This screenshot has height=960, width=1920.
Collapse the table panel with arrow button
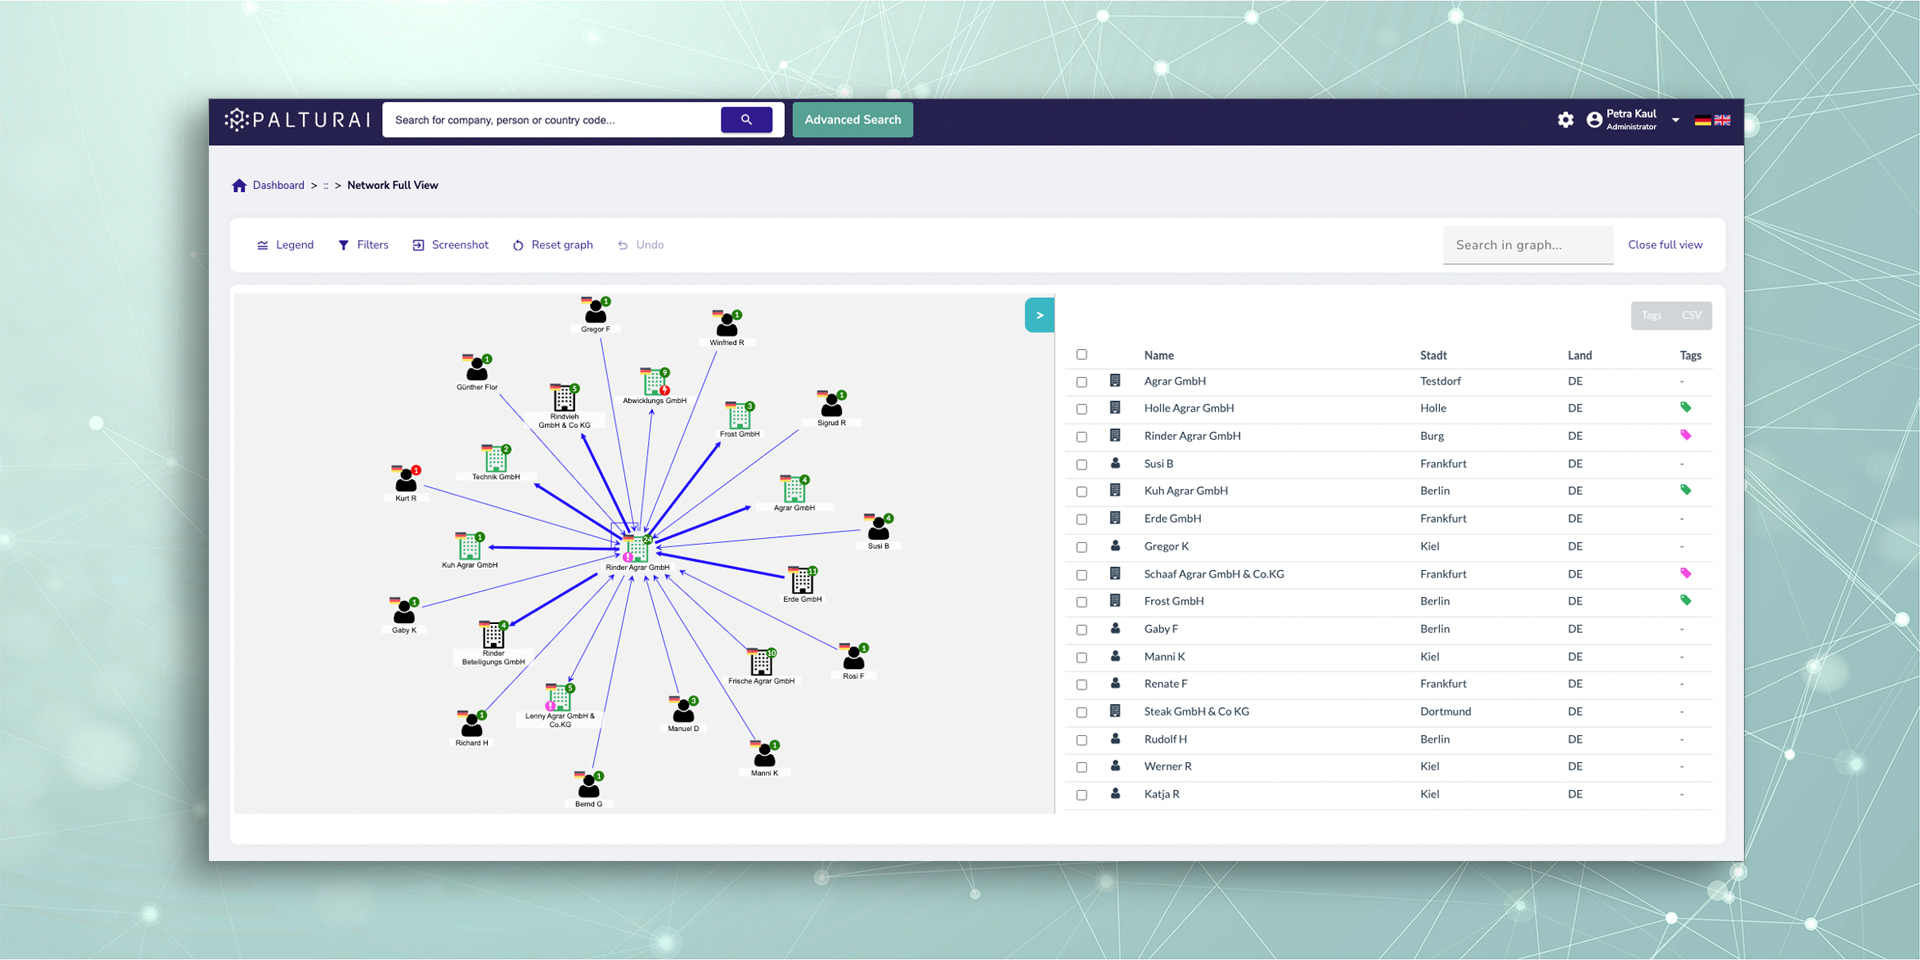1039,315
